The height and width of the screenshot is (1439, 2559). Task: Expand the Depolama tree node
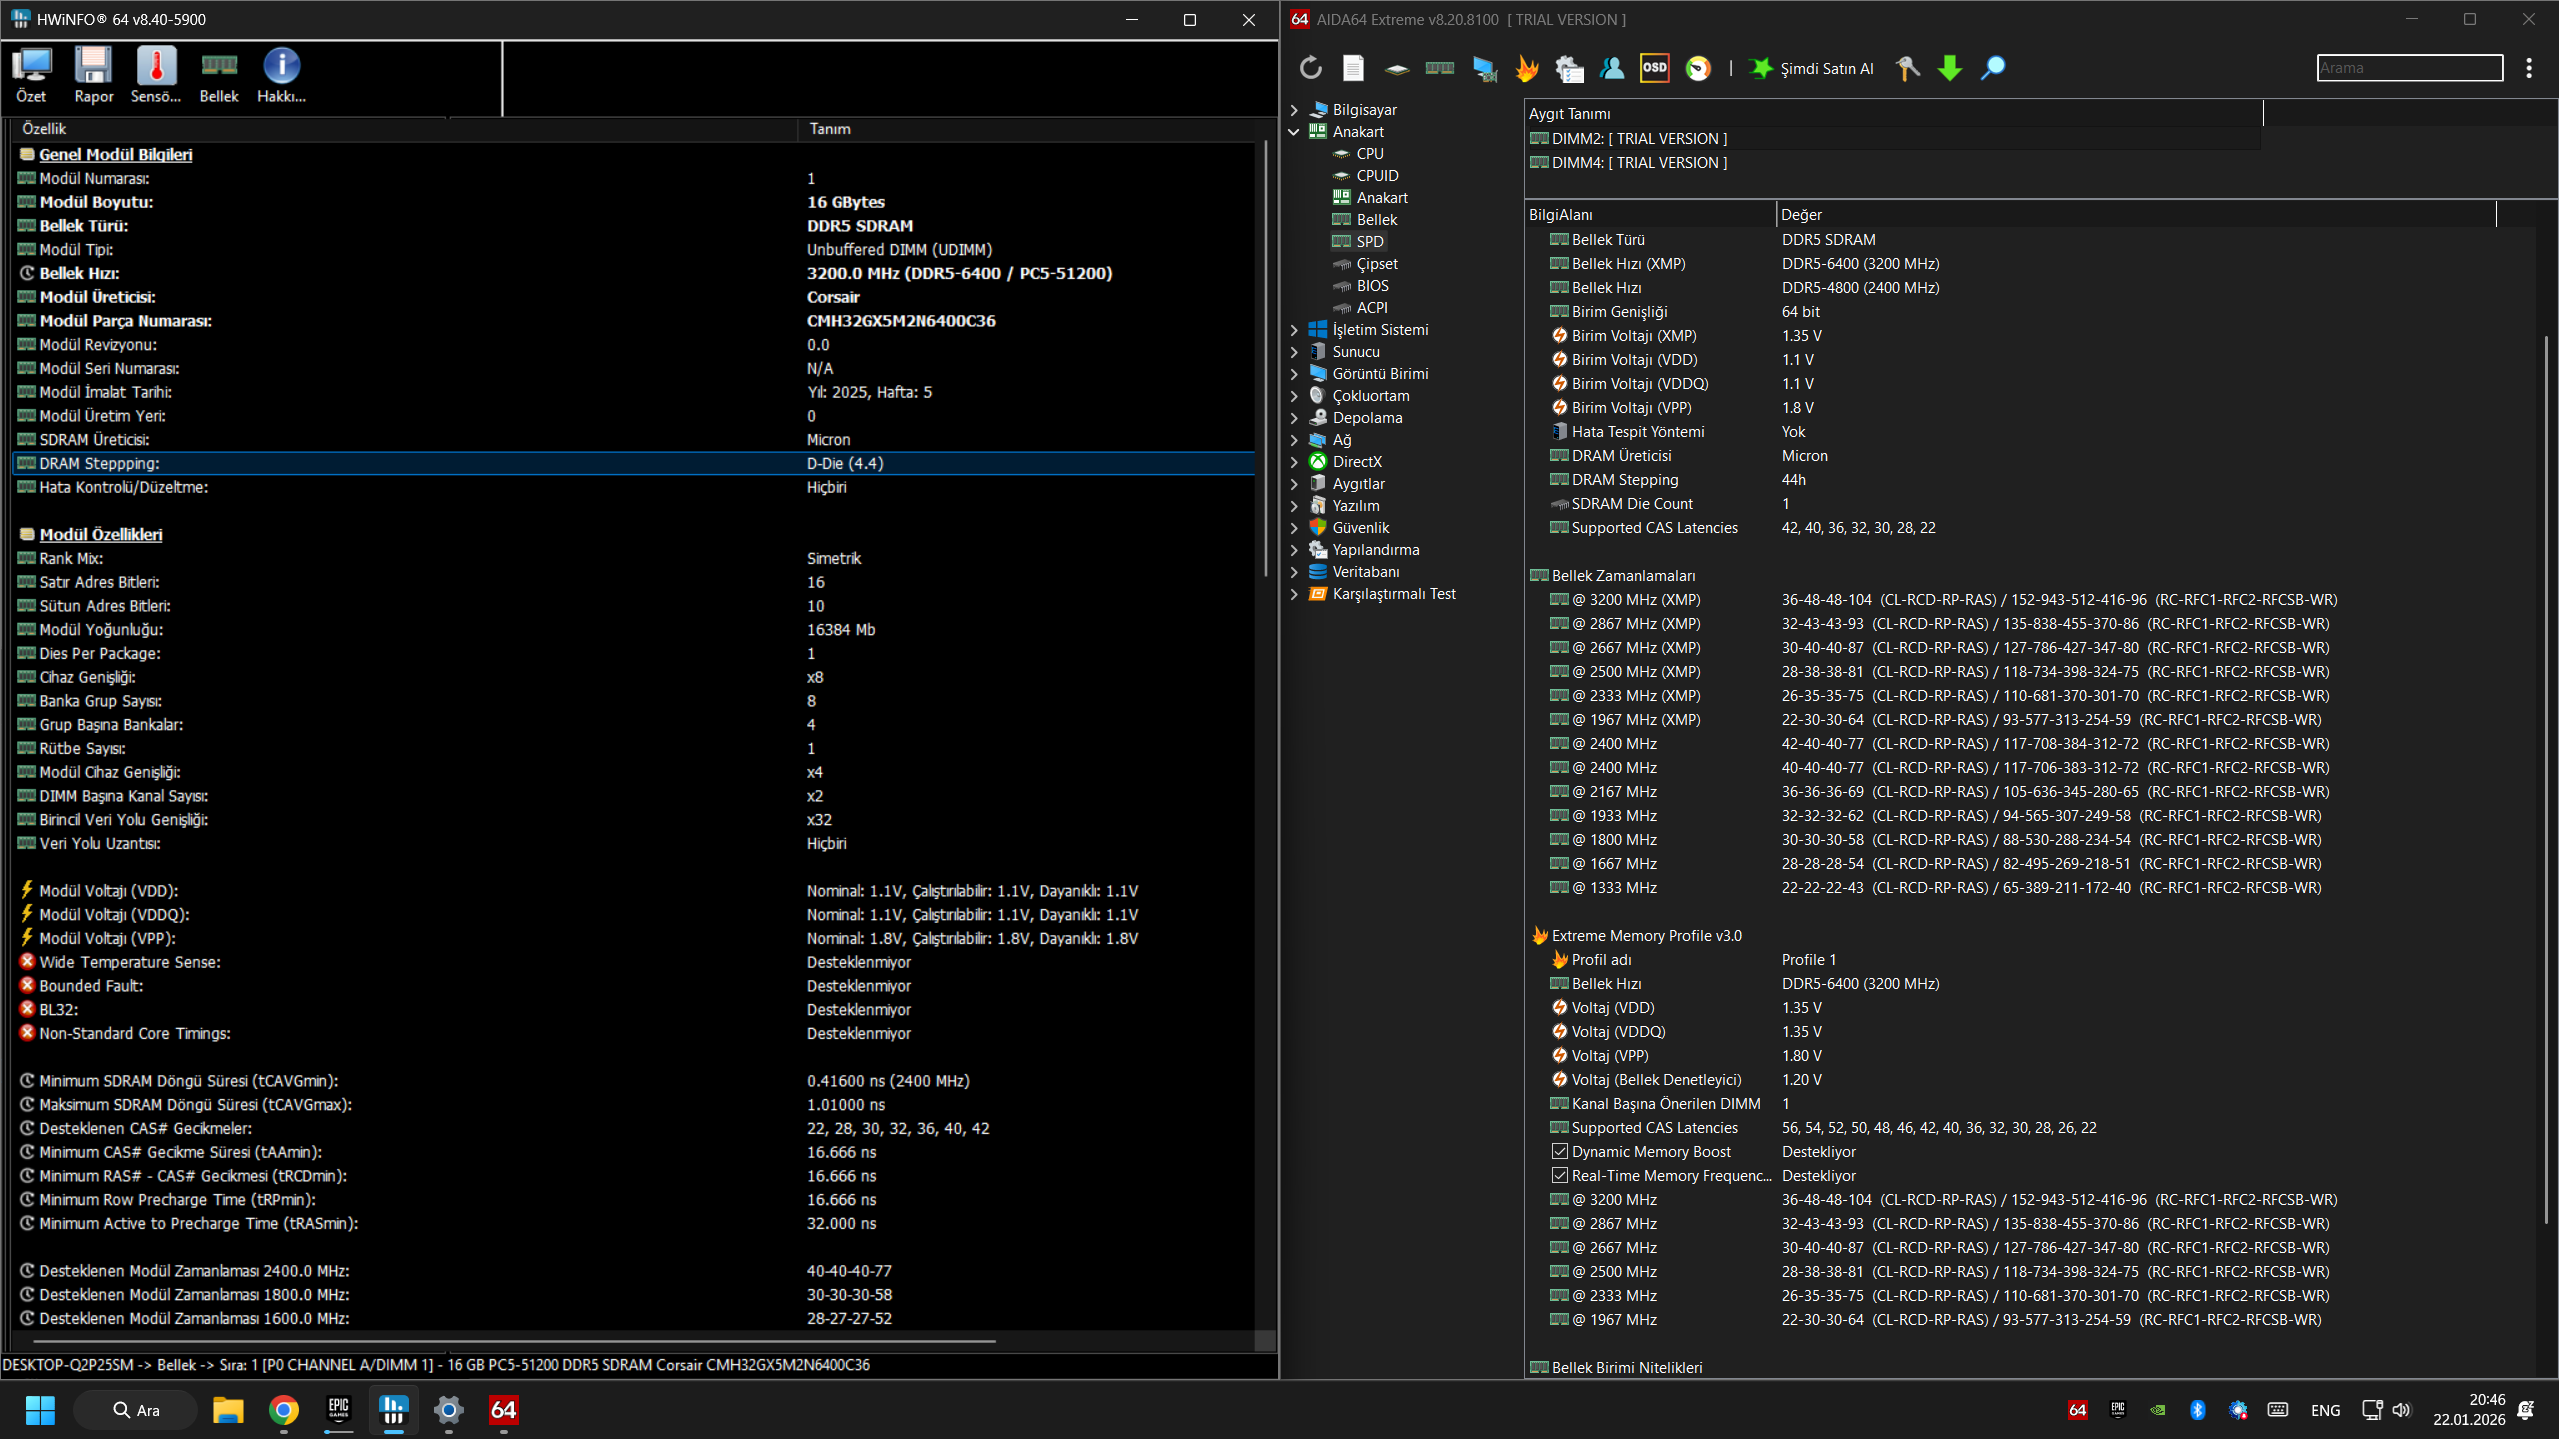pyautogui.click(x=1294, y=418)
